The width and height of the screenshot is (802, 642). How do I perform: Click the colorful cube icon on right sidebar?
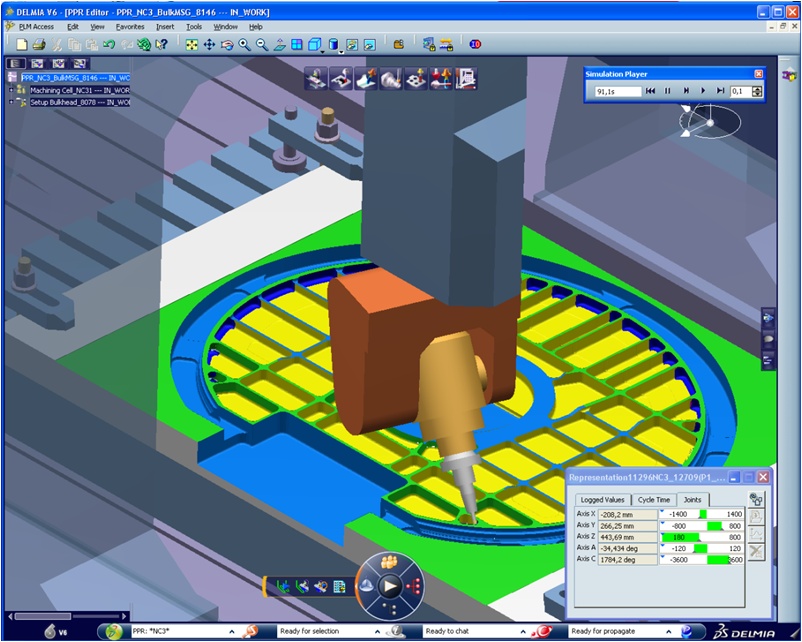point(789,75)
